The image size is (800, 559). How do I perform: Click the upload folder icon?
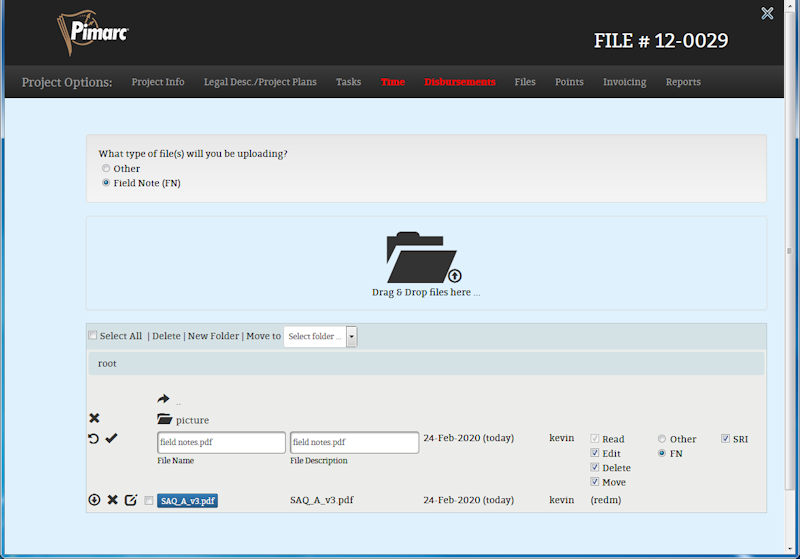coord(423,258)
